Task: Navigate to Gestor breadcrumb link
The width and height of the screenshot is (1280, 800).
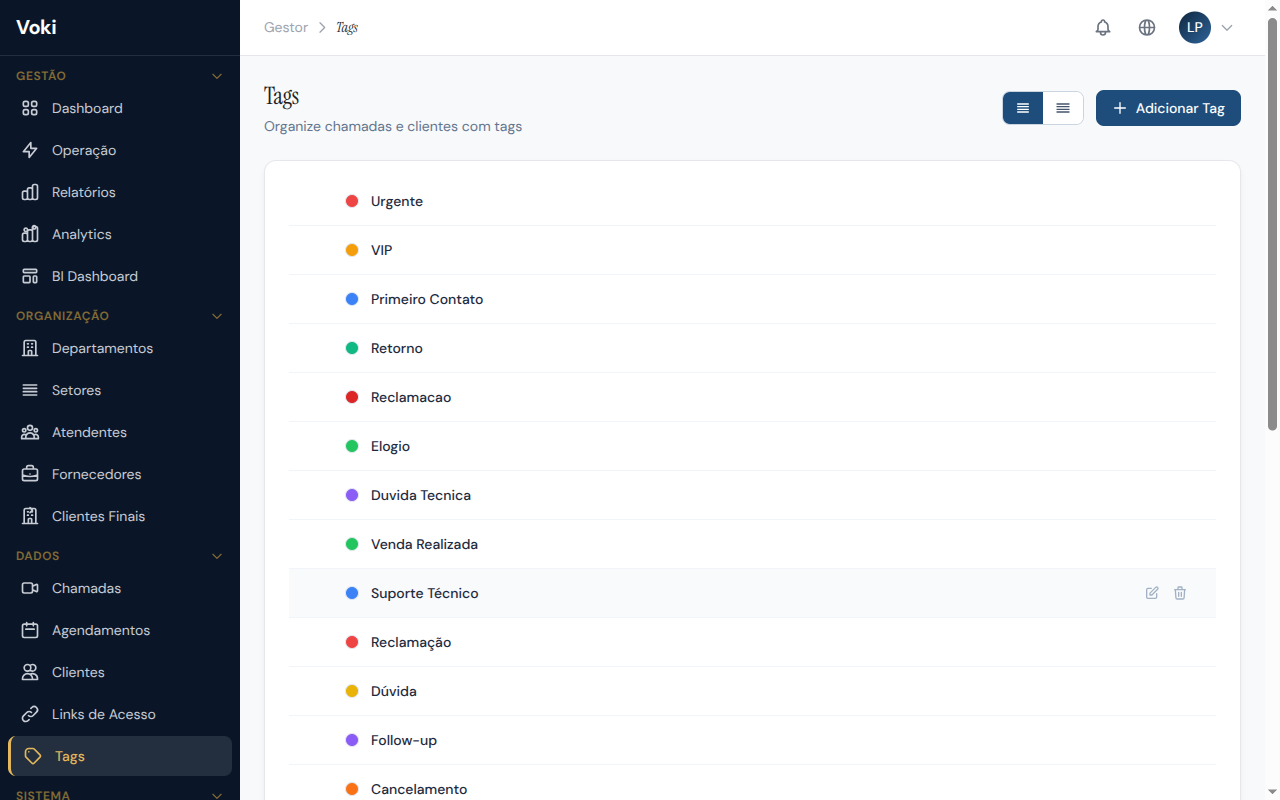Action: point(286,28)
